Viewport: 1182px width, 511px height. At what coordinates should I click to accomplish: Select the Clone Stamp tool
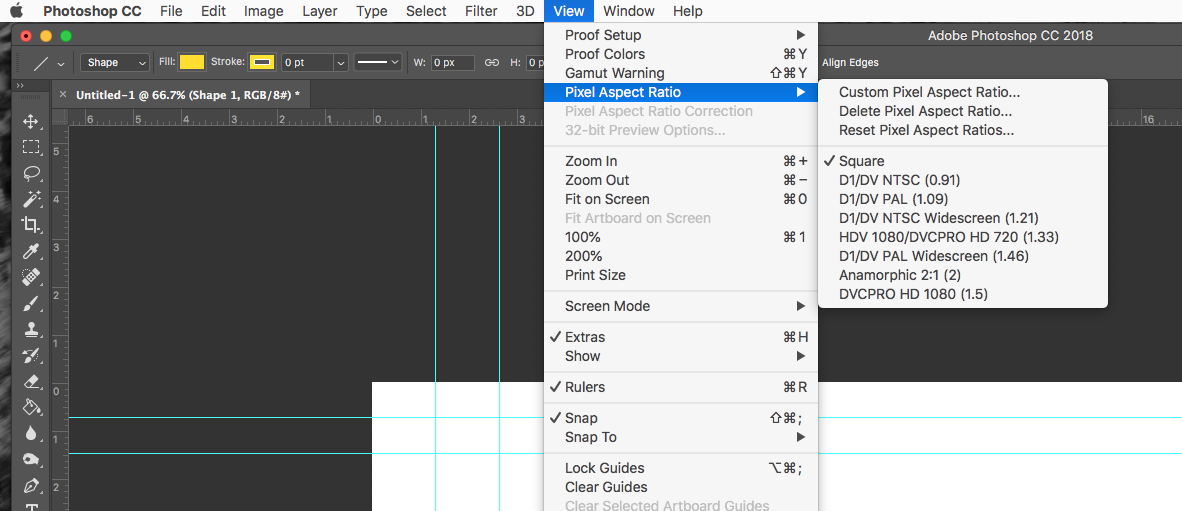(31, 329)
